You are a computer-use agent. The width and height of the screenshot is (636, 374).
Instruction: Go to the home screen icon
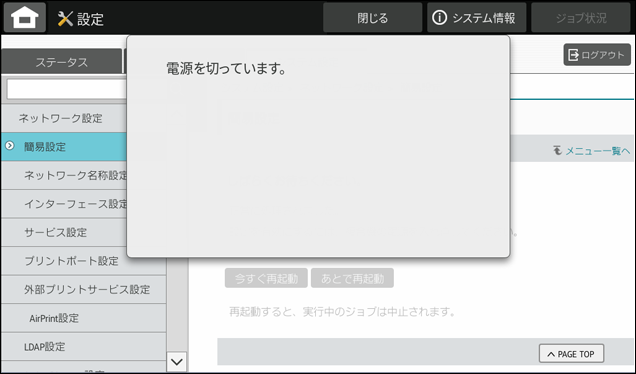(25, 17)
